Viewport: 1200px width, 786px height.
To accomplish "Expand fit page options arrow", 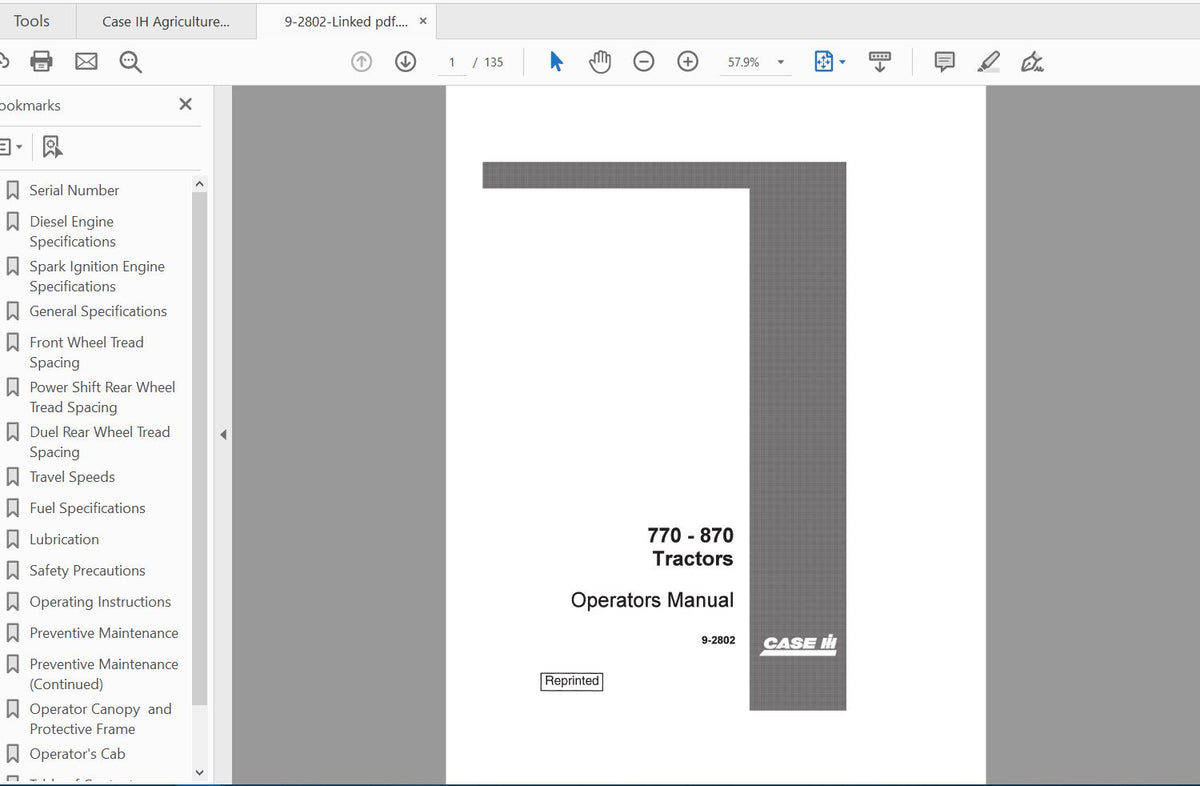I will tap(842, 62).
